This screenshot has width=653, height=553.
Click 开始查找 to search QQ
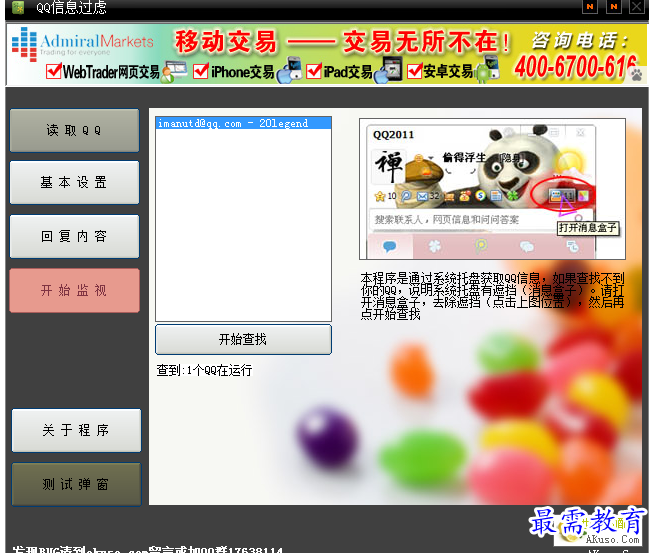coord(243,339)
